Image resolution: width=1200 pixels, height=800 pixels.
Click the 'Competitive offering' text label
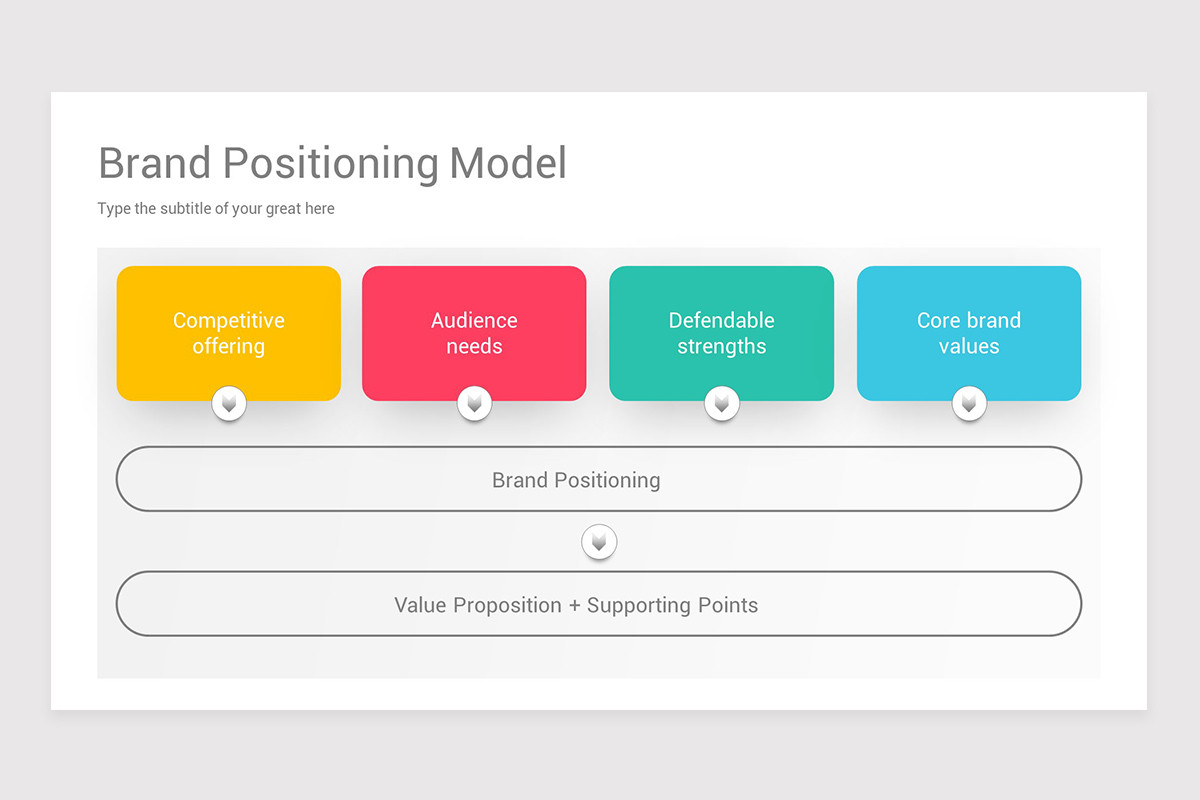pos(229,333)
